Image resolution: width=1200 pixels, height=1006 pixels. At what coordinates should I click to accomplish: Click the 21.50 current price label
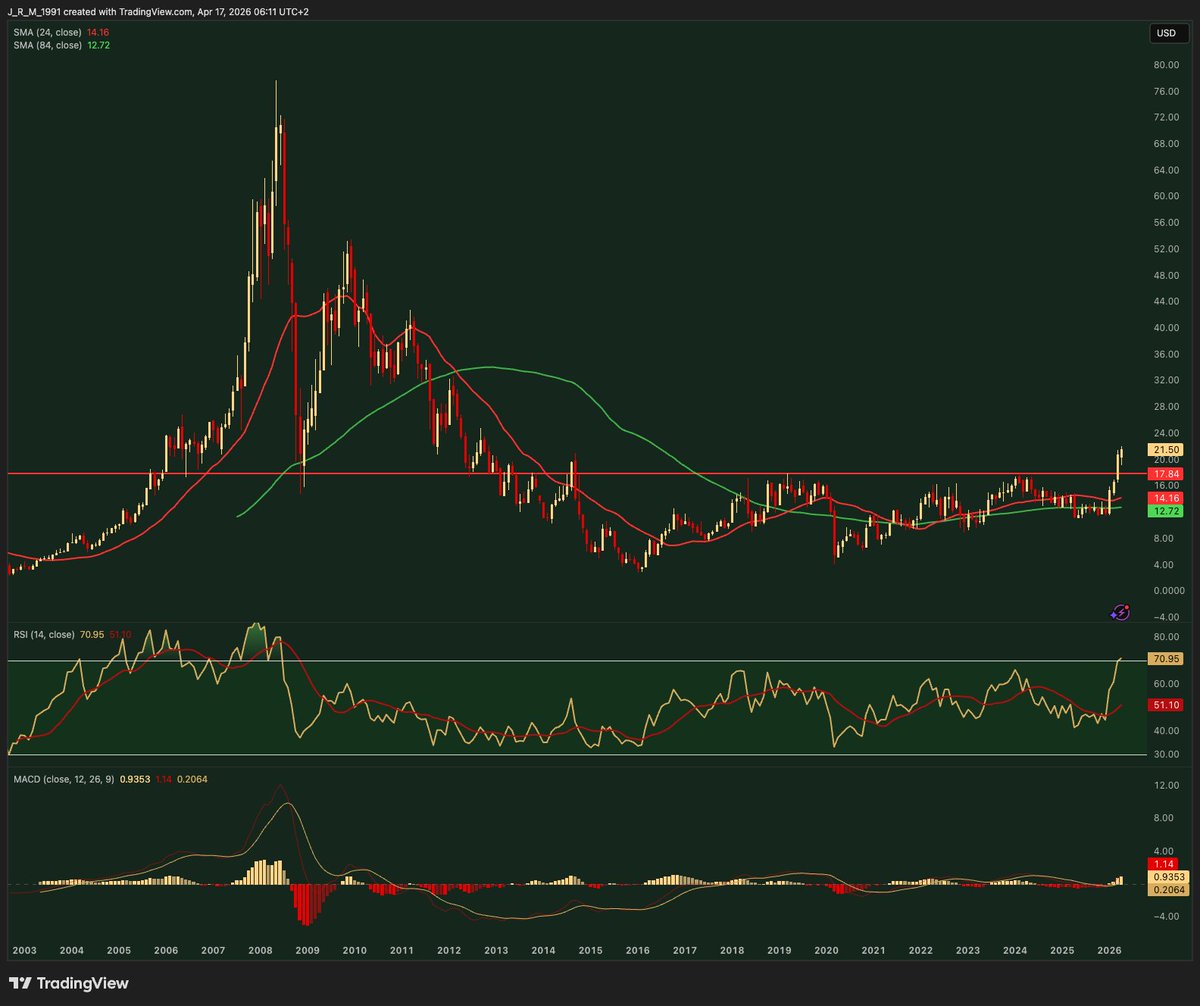1167,450
